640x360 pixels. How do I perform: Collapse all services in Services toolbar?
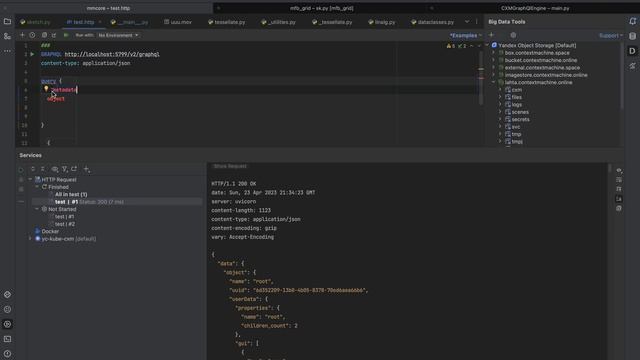pyautogui.click(x=43, y=169)
